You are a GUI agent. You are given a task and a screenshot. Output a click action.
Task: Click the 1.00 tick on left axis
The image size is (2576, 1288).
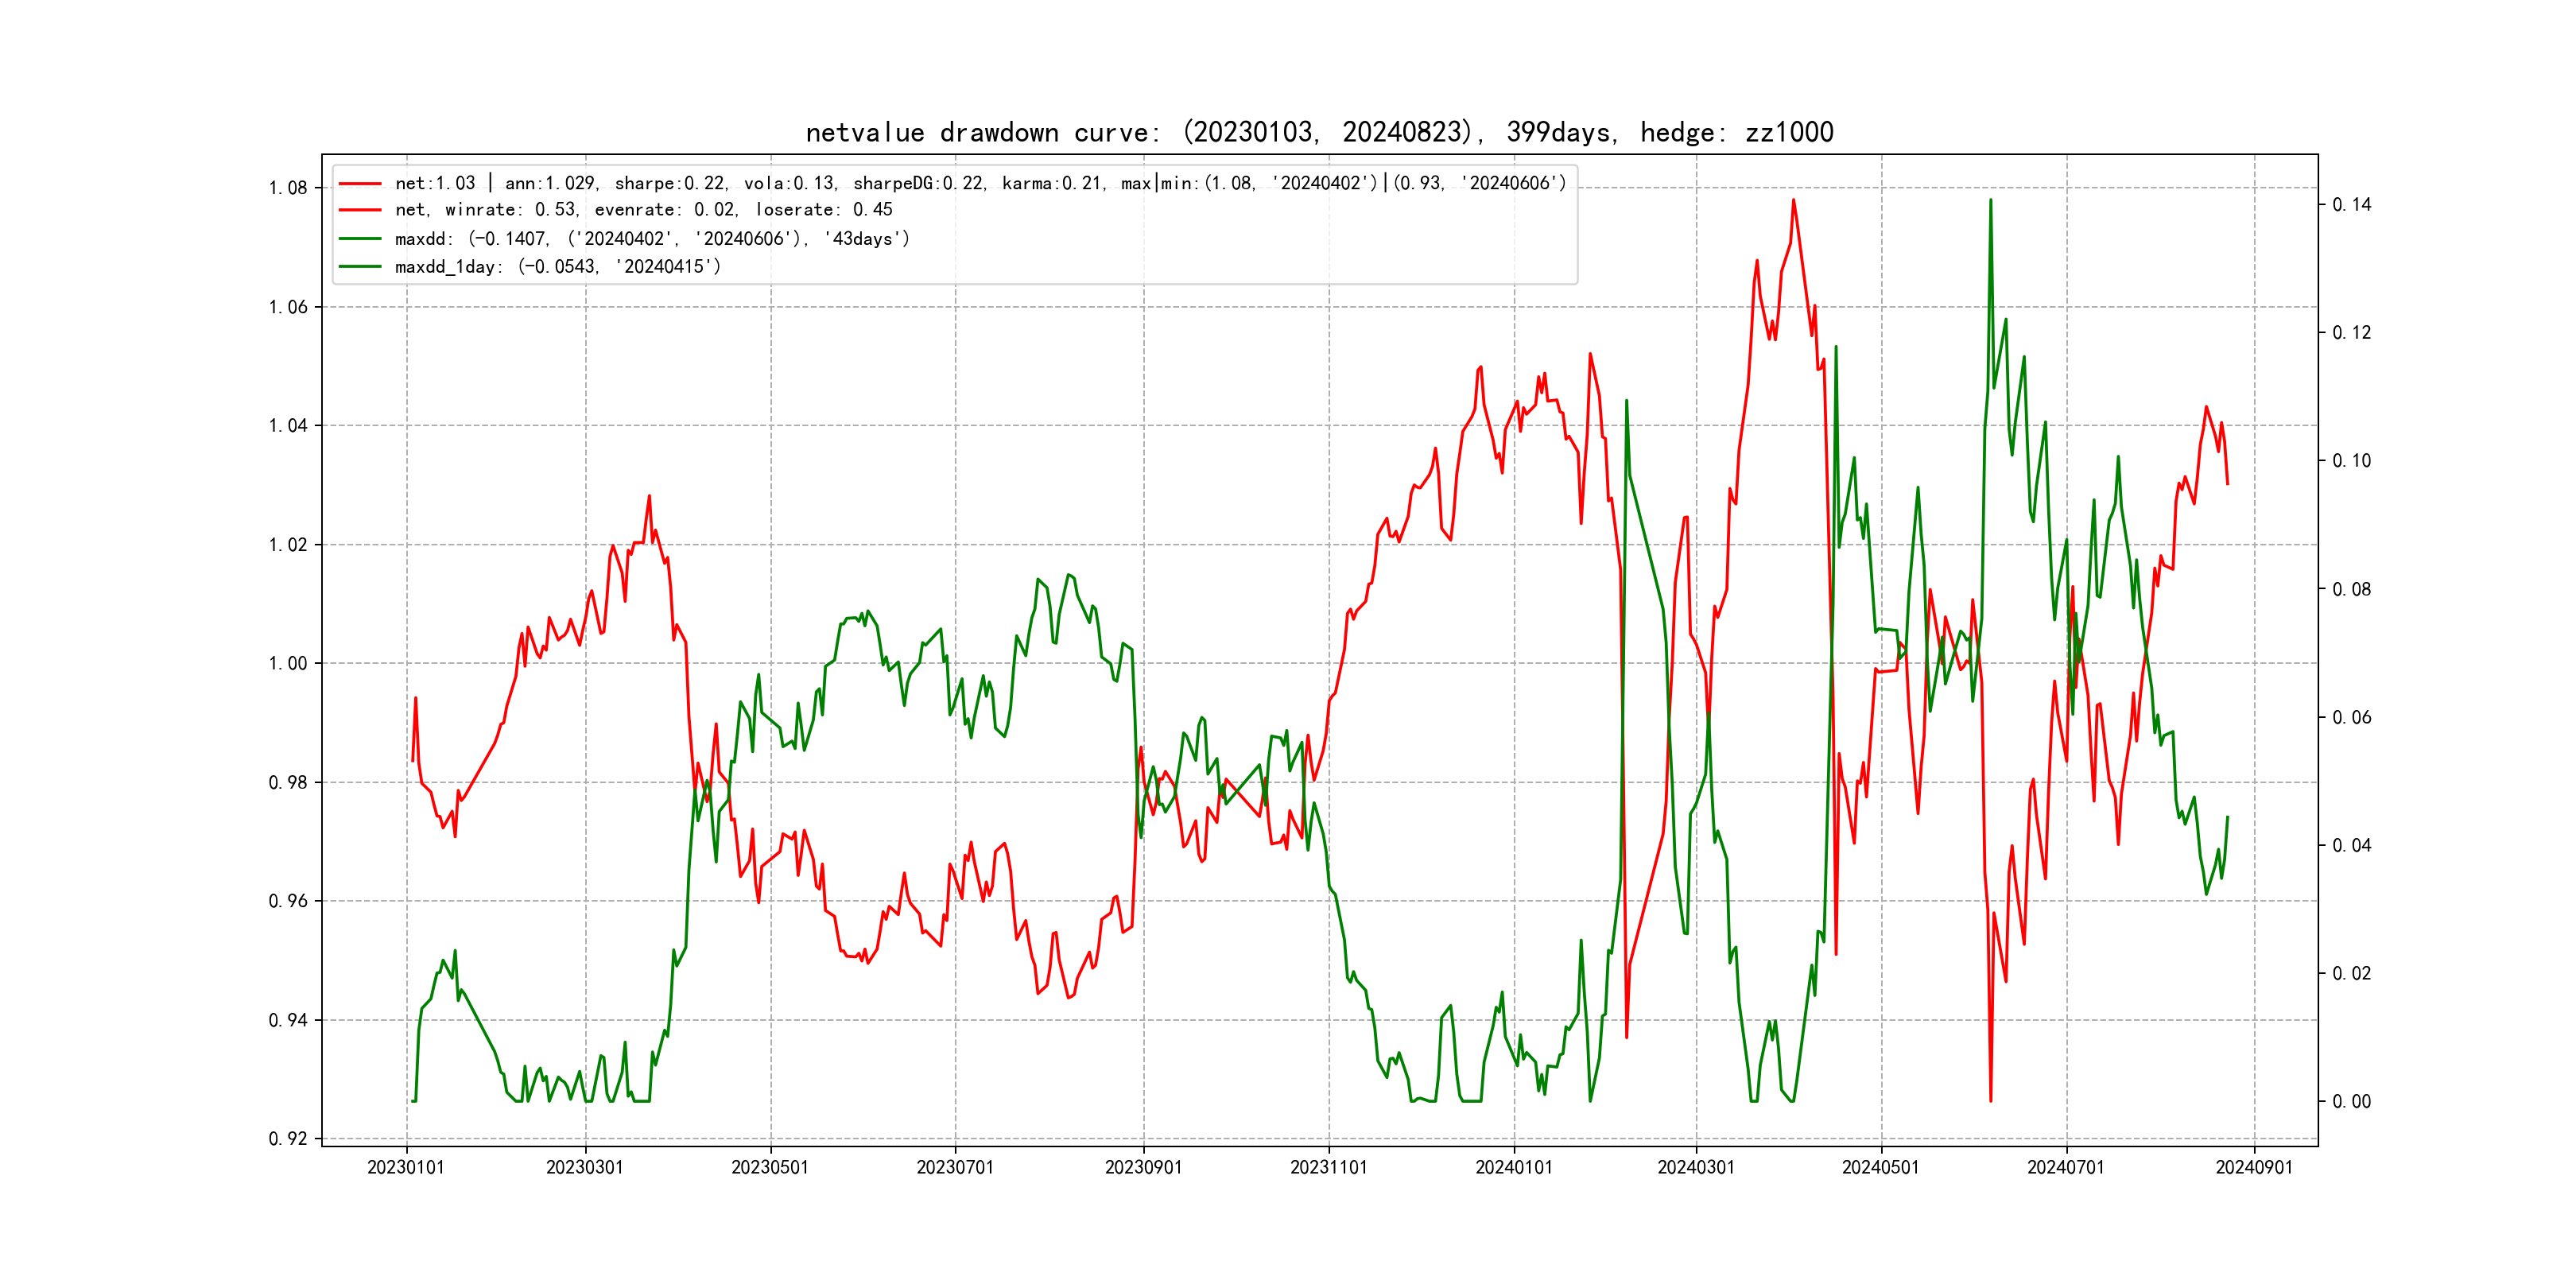[x=288, y=664]
